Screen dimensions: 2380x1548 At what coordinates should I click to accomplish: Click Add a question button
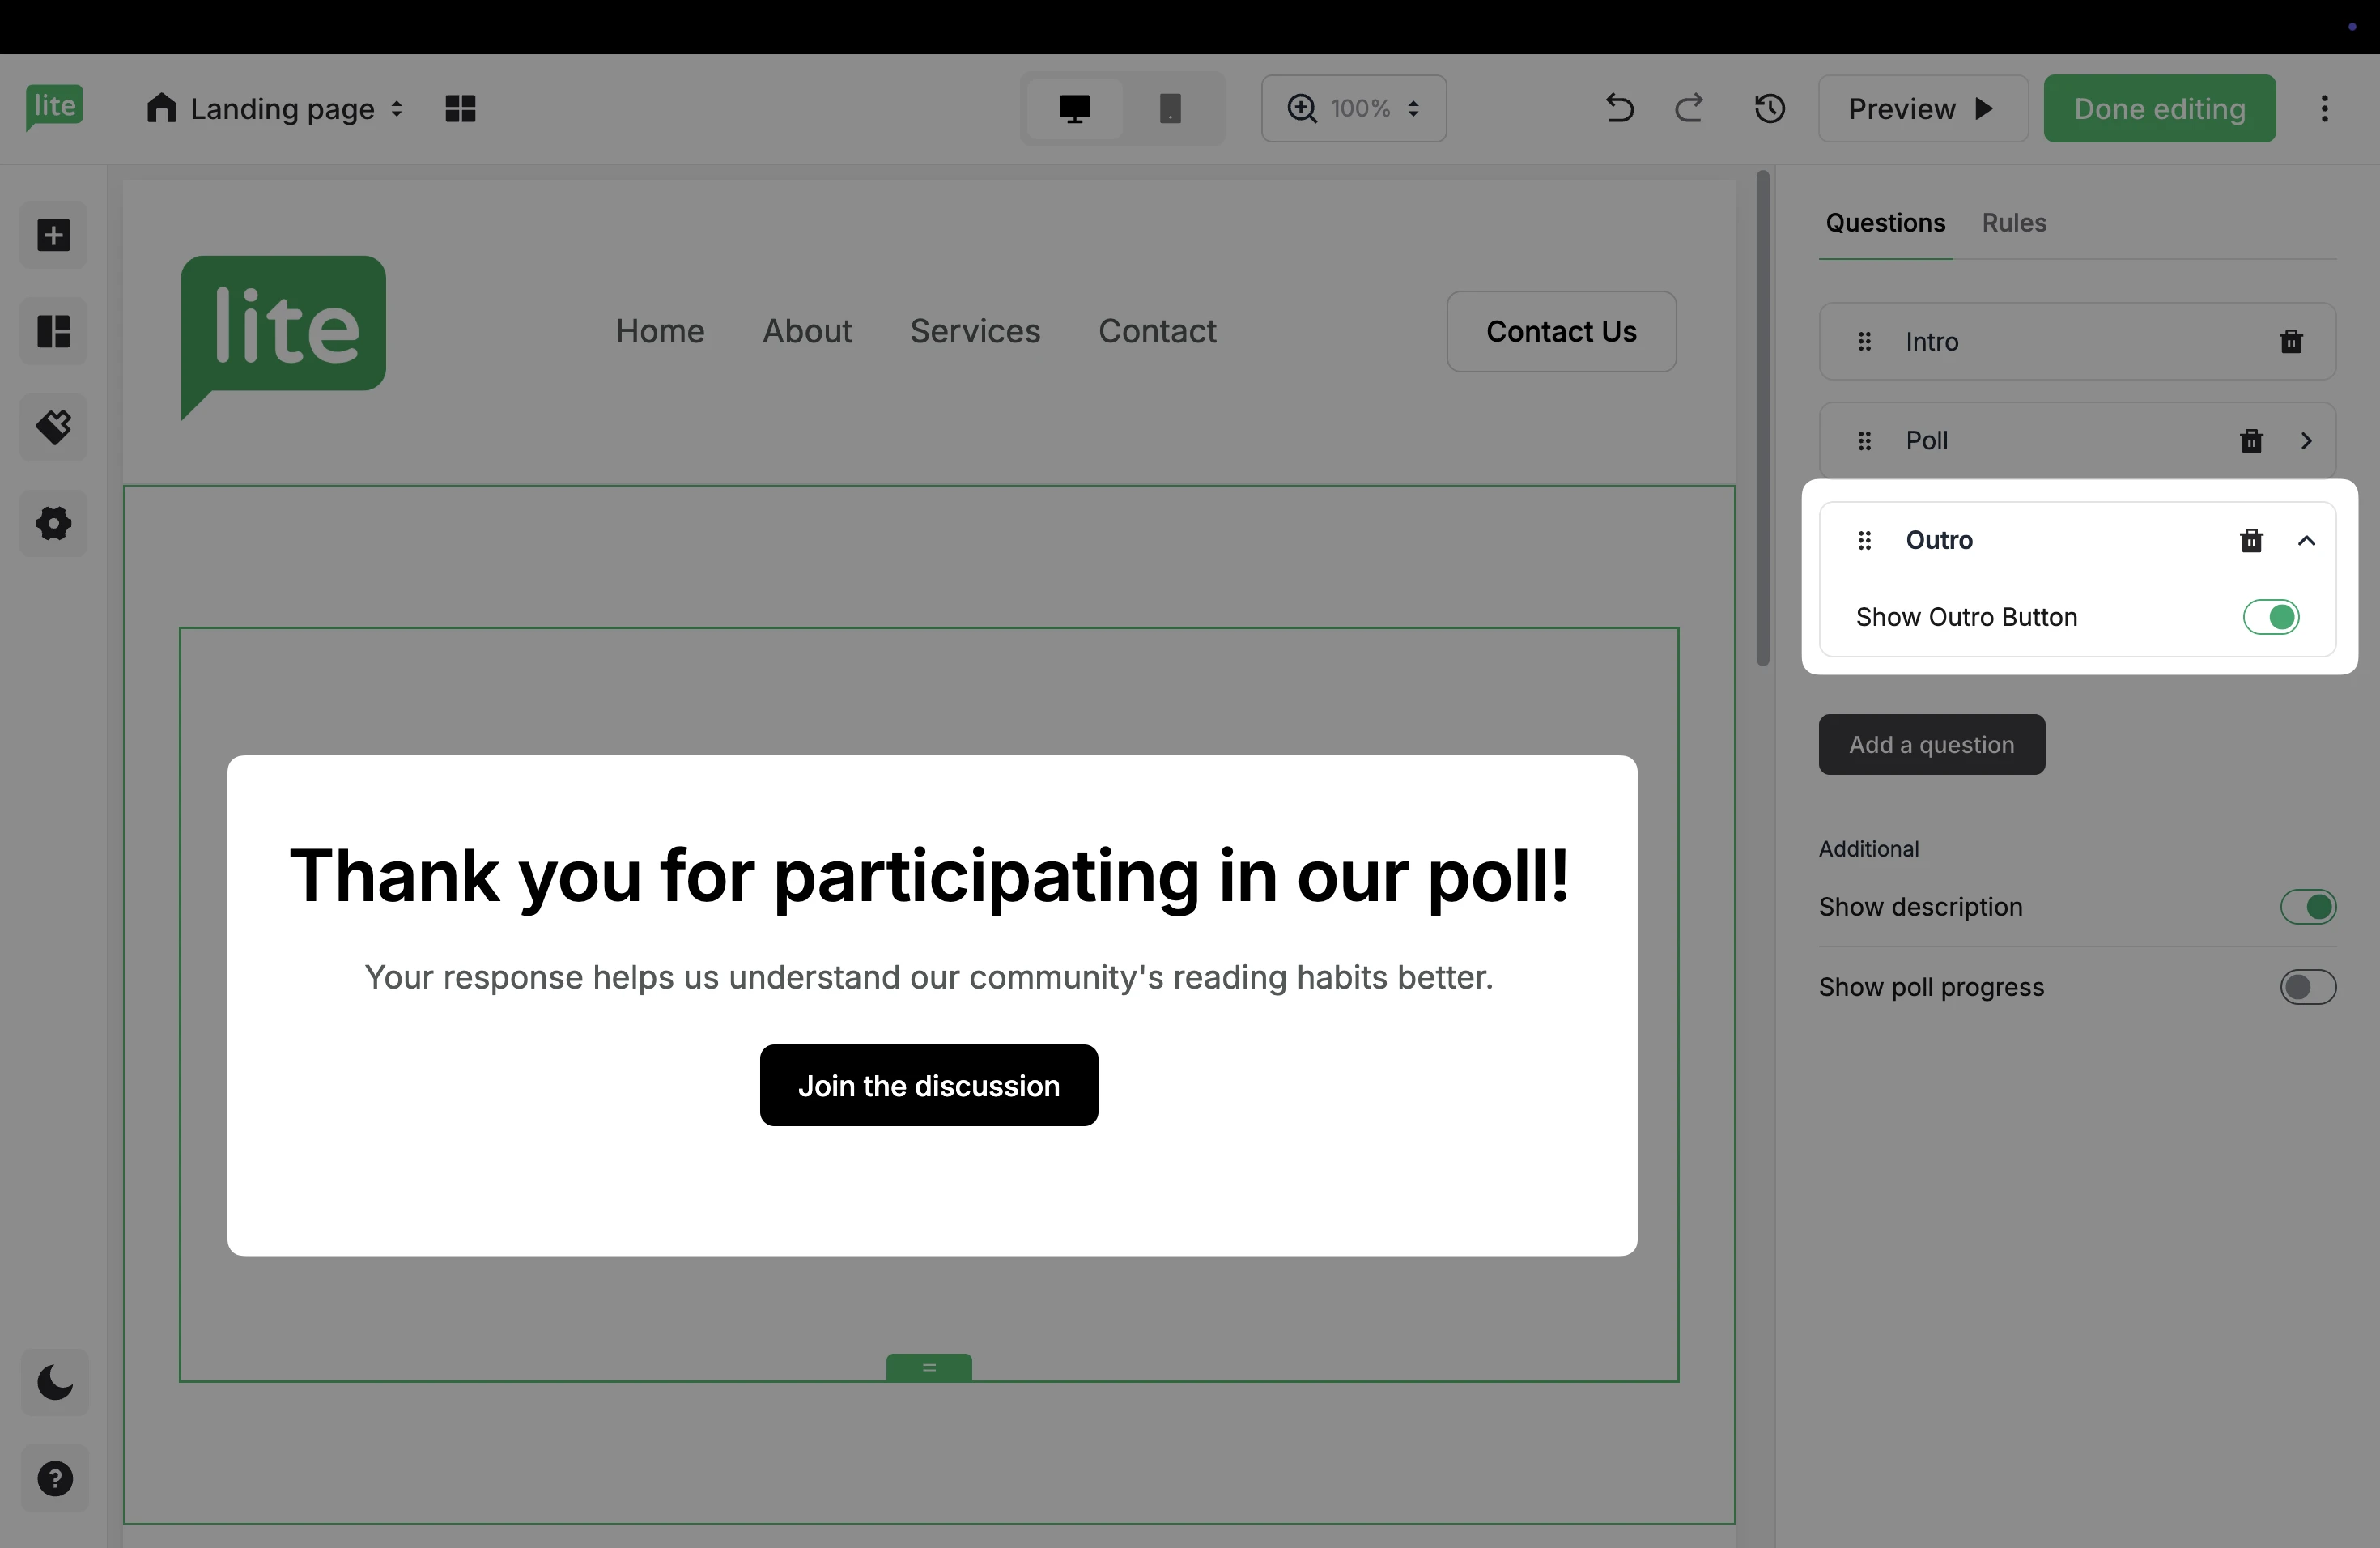(1931, 745)
